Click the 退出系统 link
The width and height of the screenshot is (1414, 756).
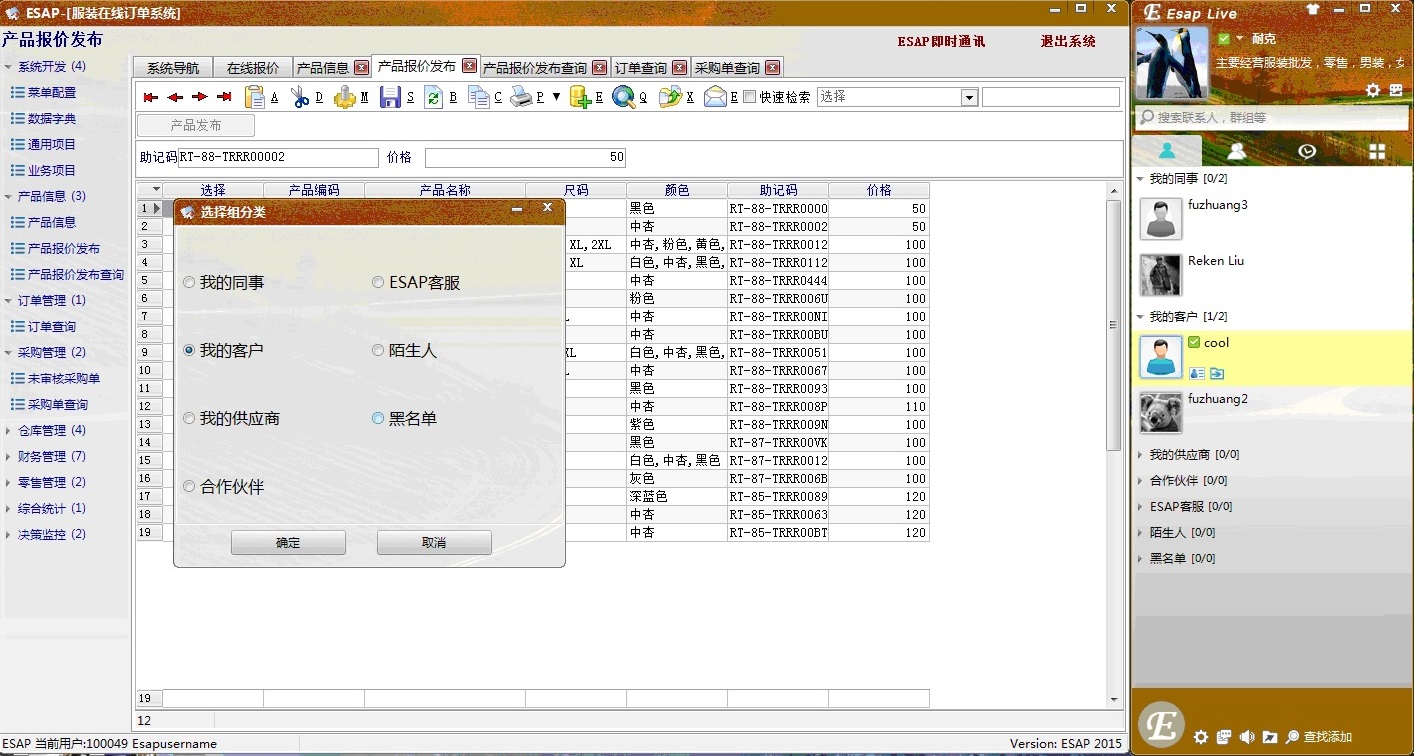click(1067, 42)
